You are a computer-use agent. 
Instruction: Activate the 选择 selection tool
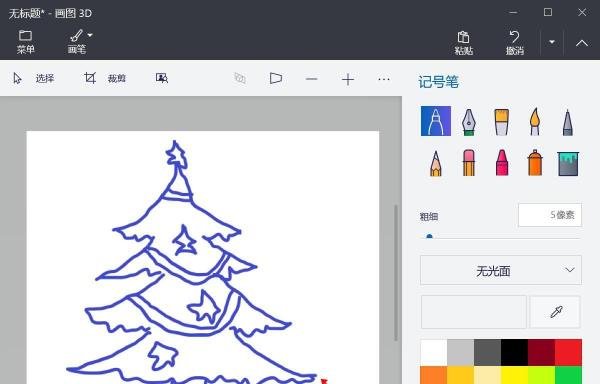34,78
